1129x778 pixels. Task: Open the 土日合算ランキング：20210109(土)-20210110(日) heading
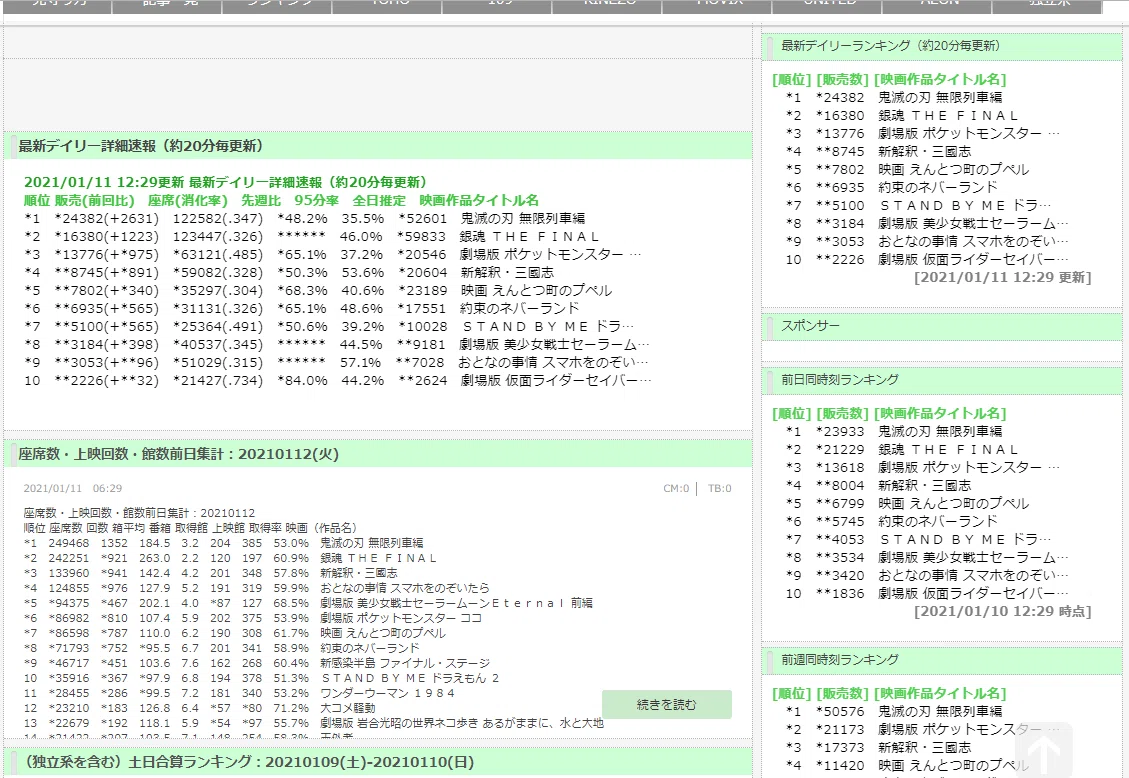(x=246, y=762)
